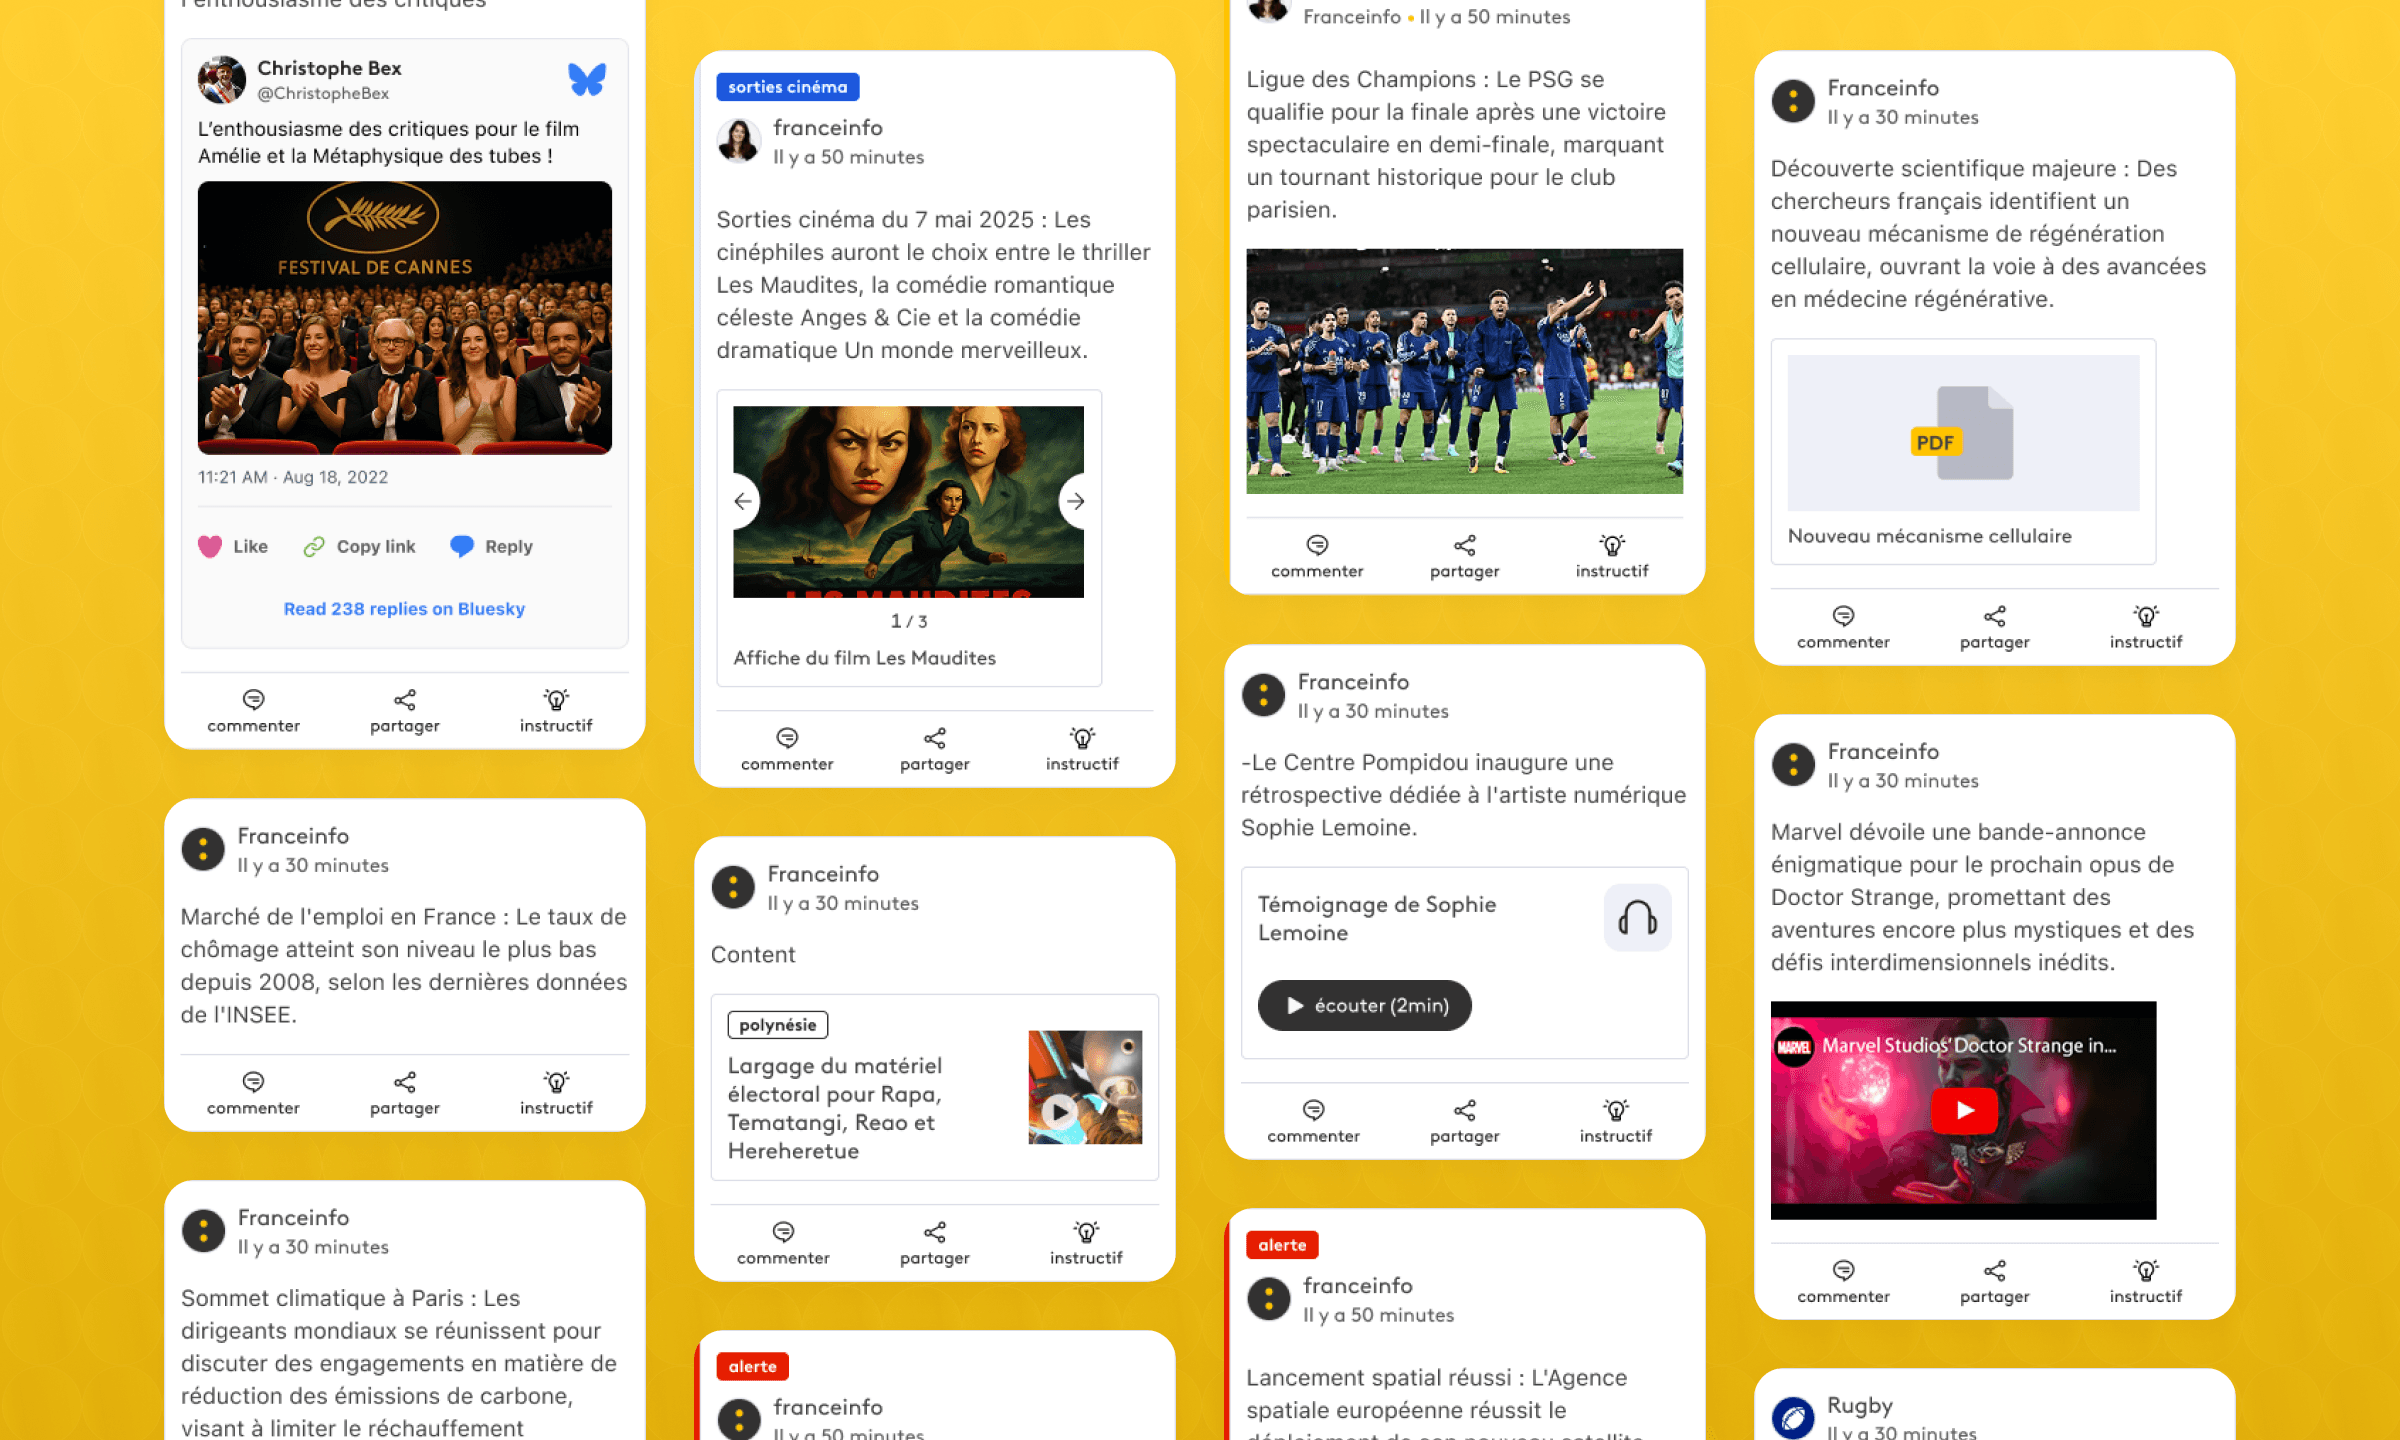Image resolution: width=2400 pixels, height=1440 pixels.
Task: Comment on the Marché de l'emploi post
Action: [x=253, y=1093]
